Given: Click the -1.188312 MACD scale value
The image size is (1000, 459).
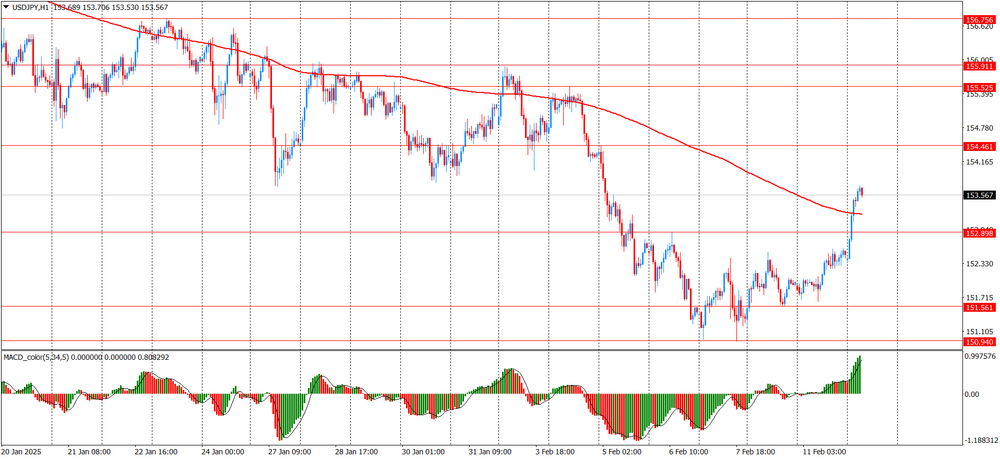Looking at the screenshot, I should click(982, 441).
